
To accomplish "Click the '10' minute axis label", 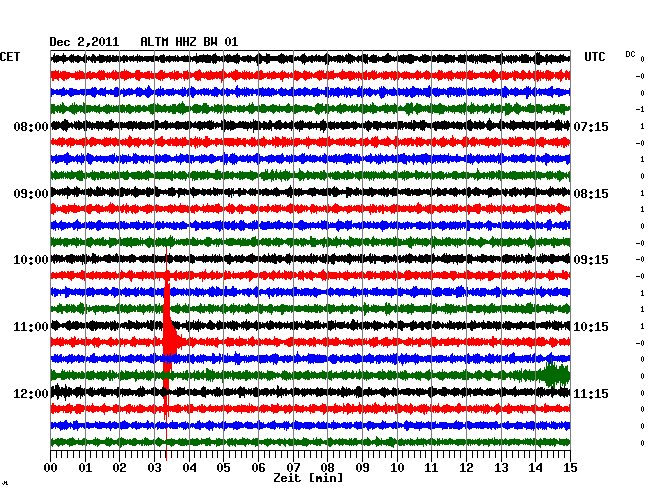I will tap(397, 468).
